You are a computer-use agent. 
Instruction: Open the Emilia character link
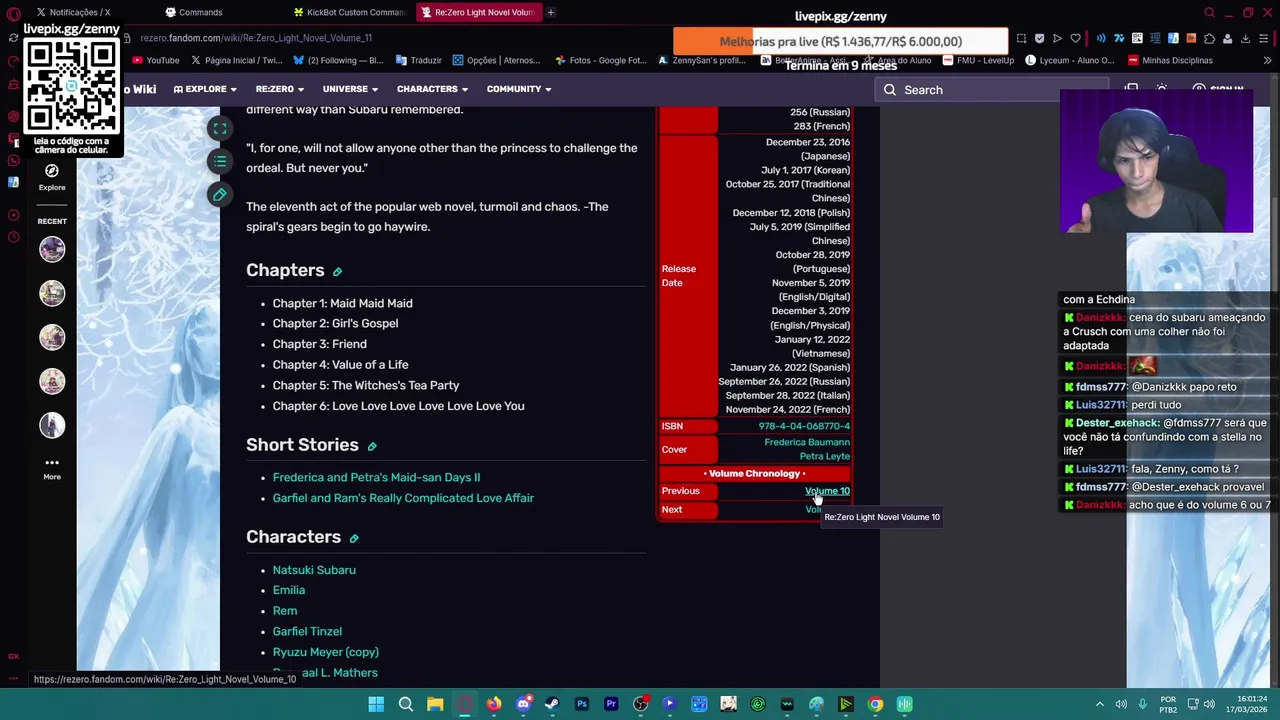pos(289,590)
